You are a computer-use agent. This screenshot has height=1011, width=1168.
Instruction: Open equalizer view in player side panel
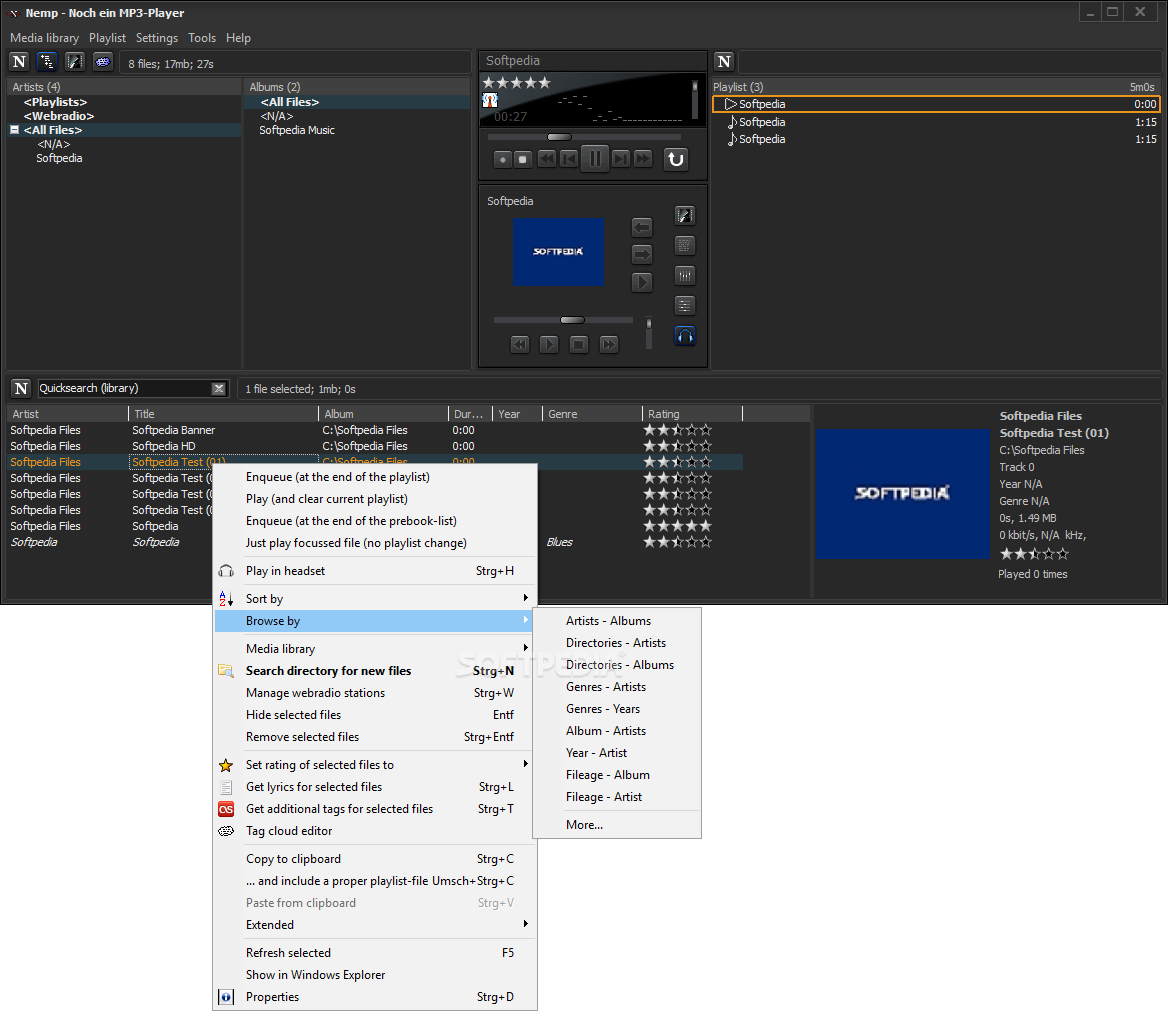[x=685, y=276]
